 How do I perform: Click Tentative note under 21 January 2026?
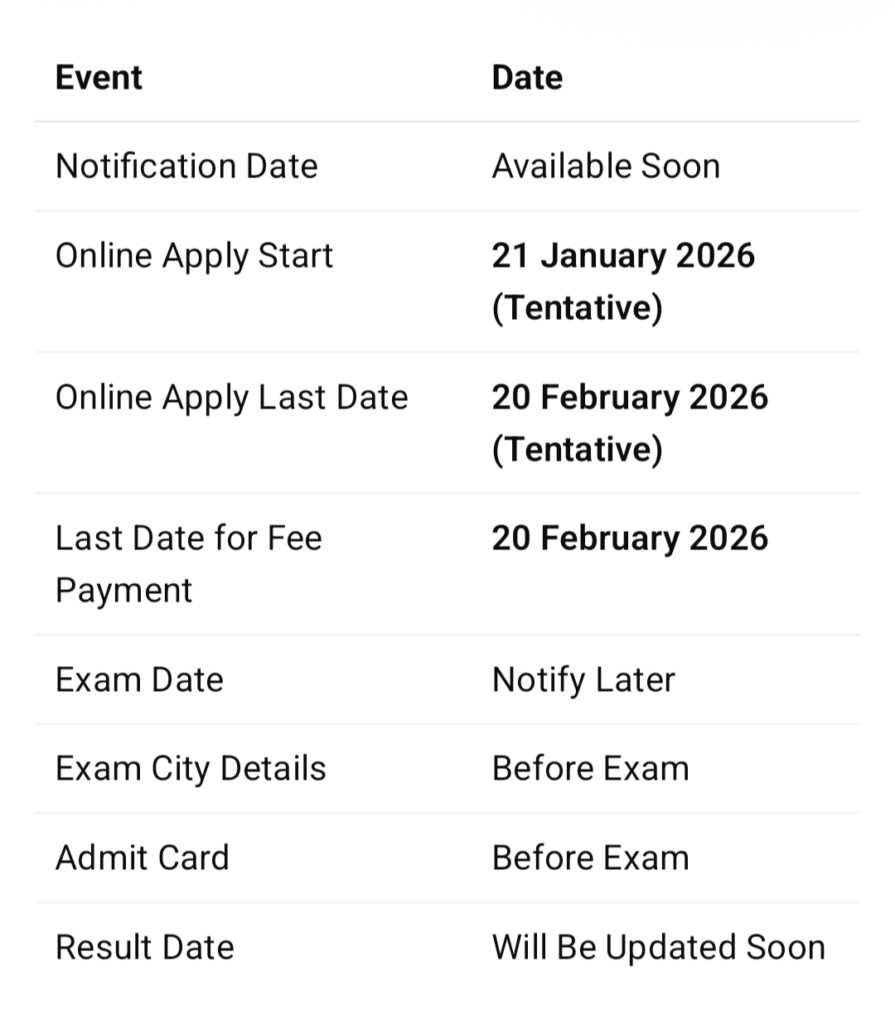pyautogui.click(x=577, y=308)
